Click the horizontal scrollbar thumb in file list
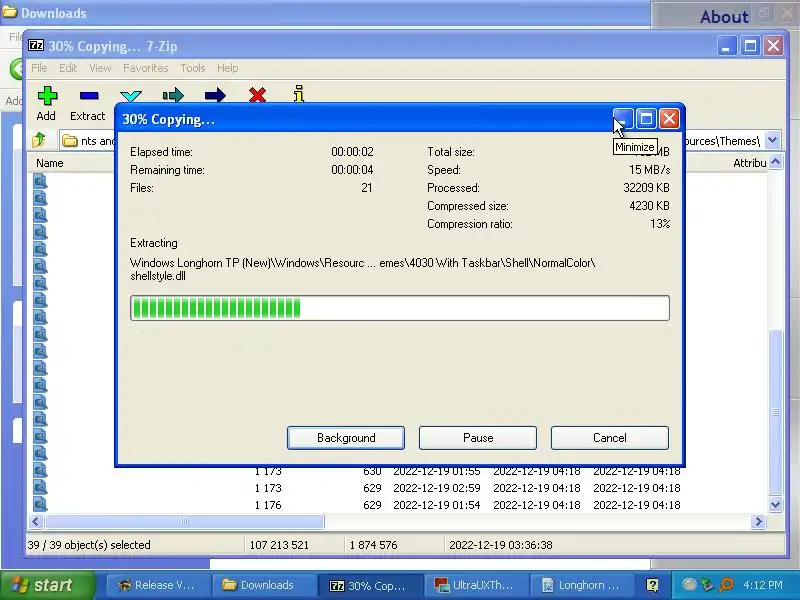800x600 pixels. [184, 521]
